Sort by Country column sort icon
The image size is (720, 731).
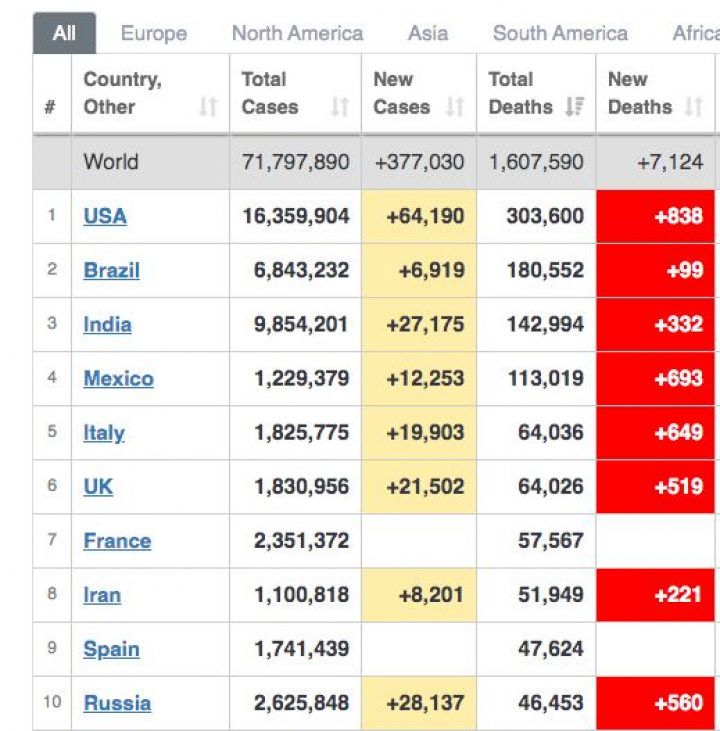208,107
